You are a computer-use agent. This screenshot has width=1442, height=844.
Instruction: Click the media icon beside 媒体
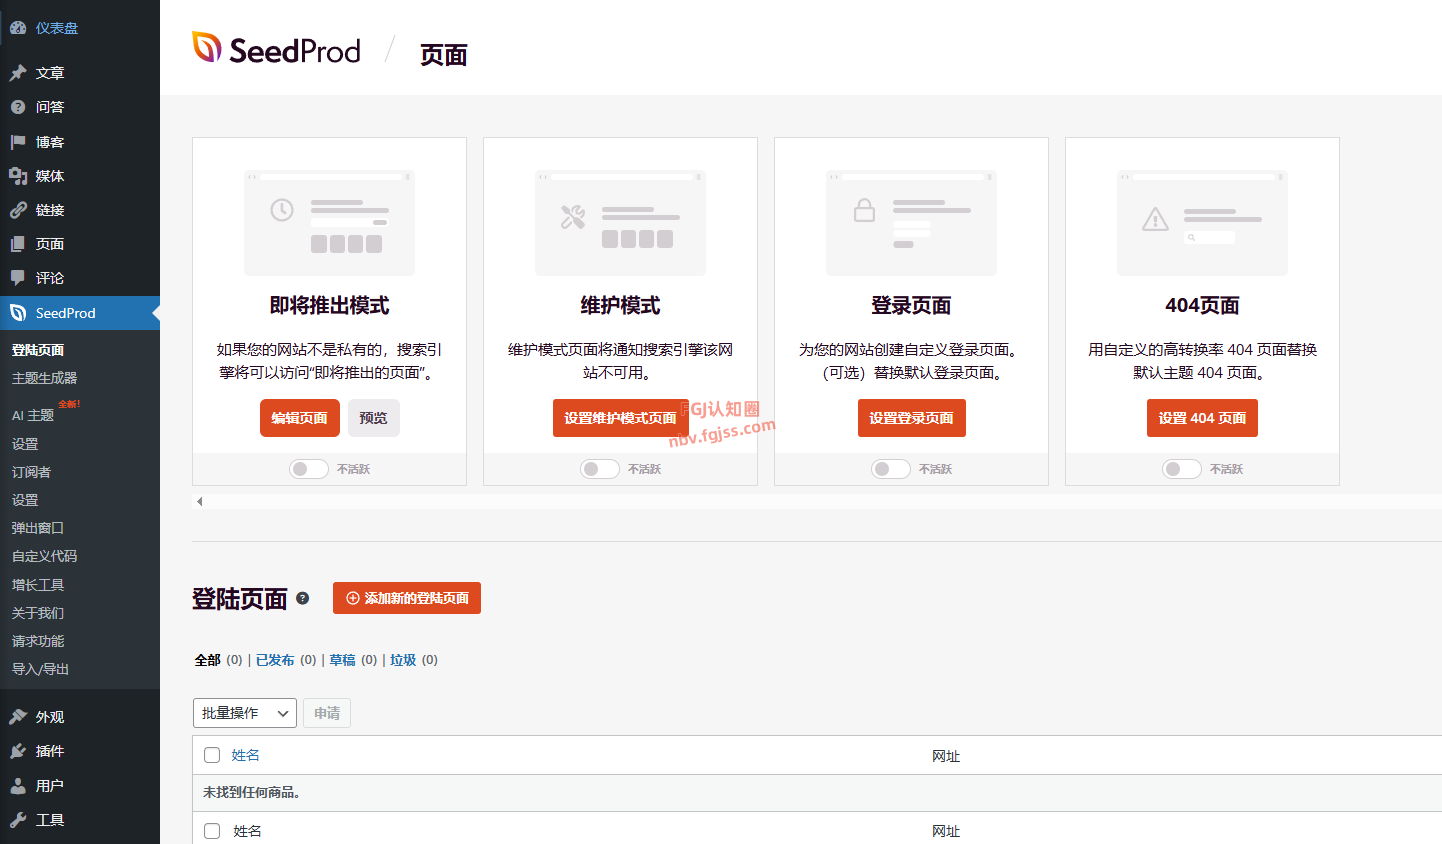click(18, 176)
